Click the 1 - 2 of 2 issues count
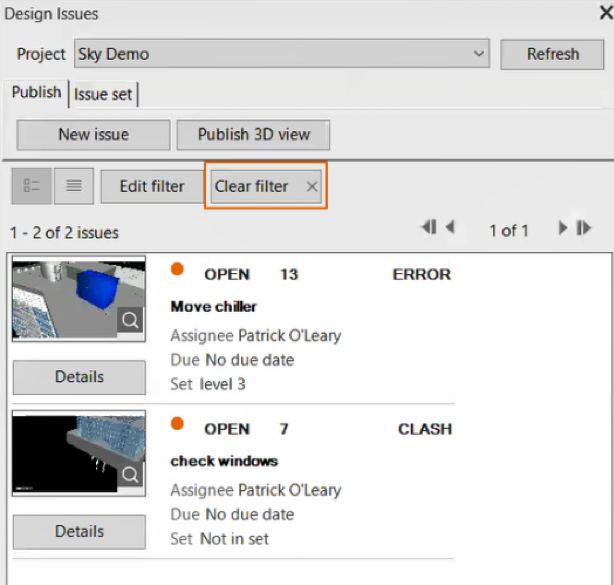This screenshot has width=614, height=585. coord(64,233)
